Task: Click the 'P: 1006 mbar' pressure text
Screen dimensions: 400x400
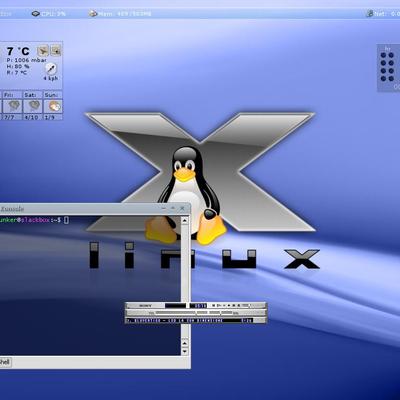Action: tap(27, 60)
